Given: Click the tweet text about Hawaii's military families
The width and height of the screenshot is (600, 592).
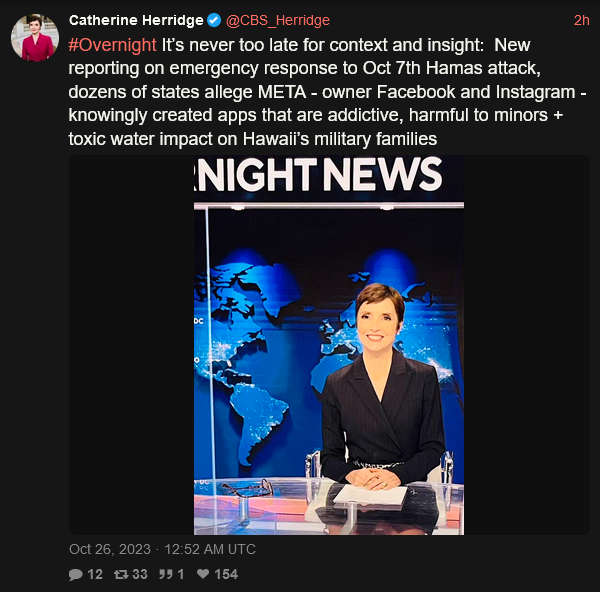Looking at the screenshot, I should click(253, 139).
